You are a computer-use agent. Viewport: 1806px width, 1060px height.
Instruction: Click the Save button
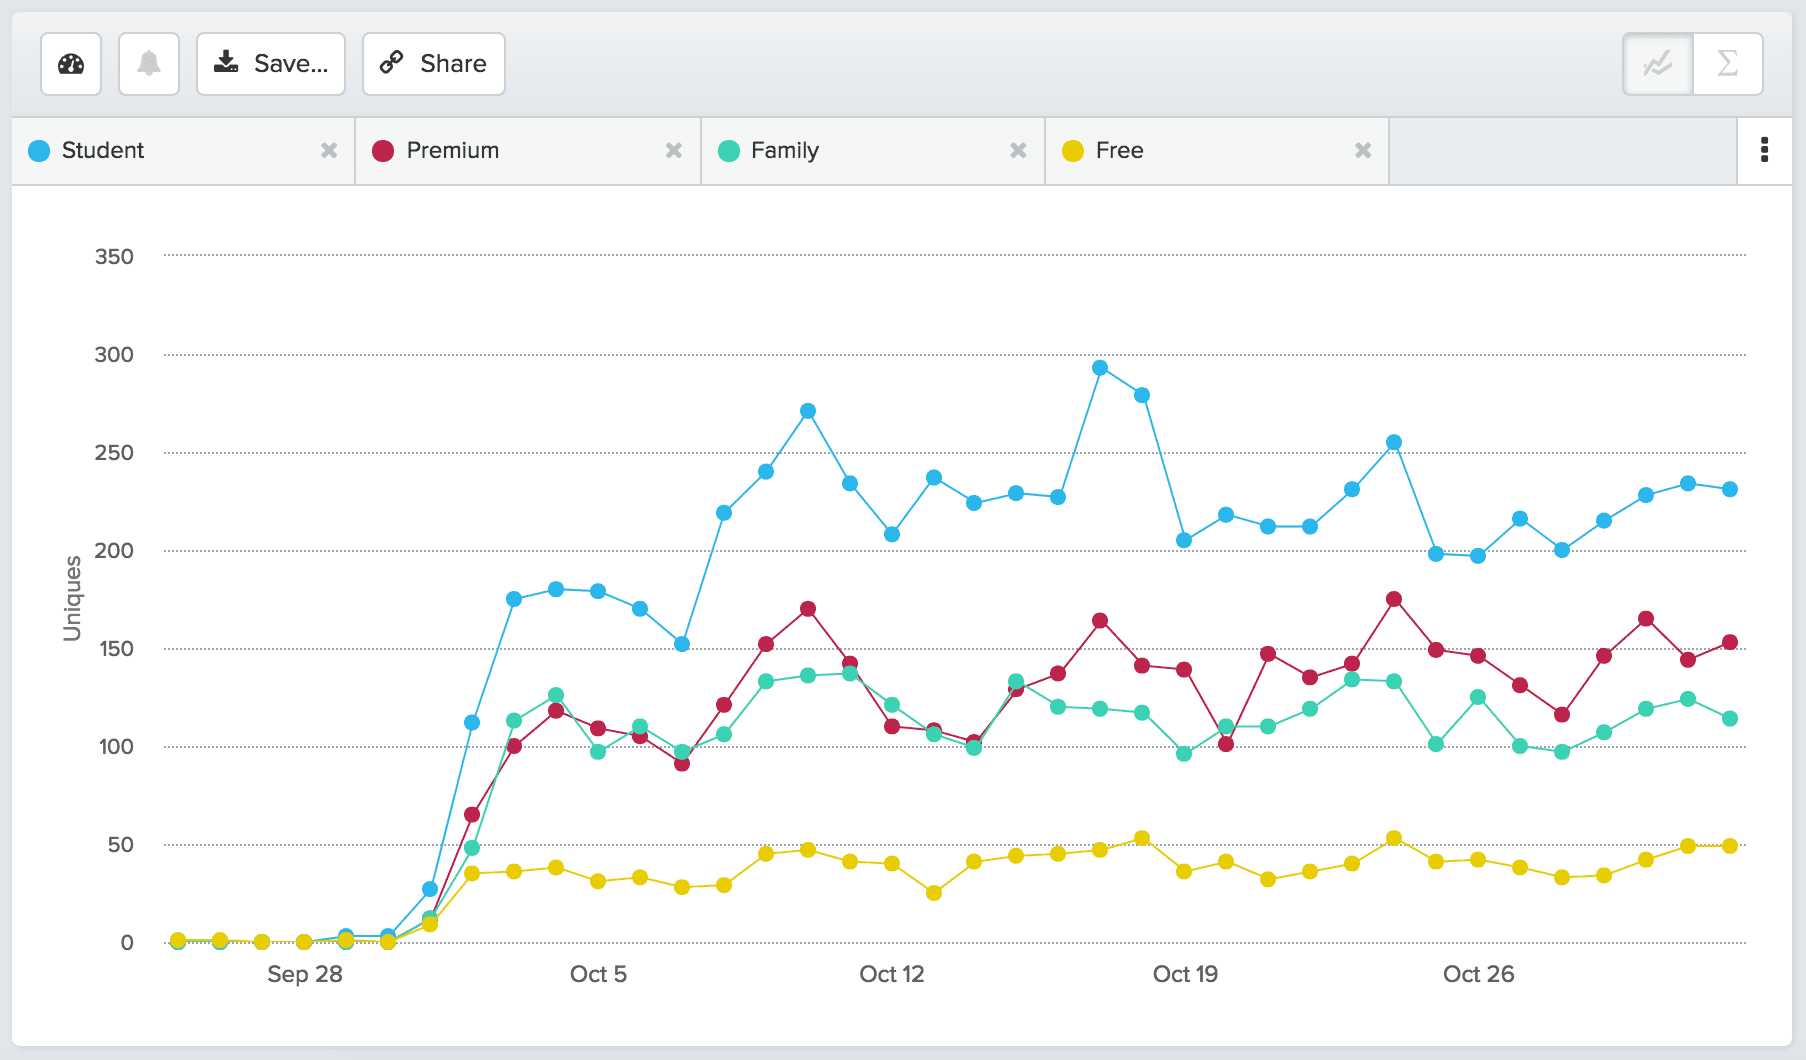pos(270,63)
